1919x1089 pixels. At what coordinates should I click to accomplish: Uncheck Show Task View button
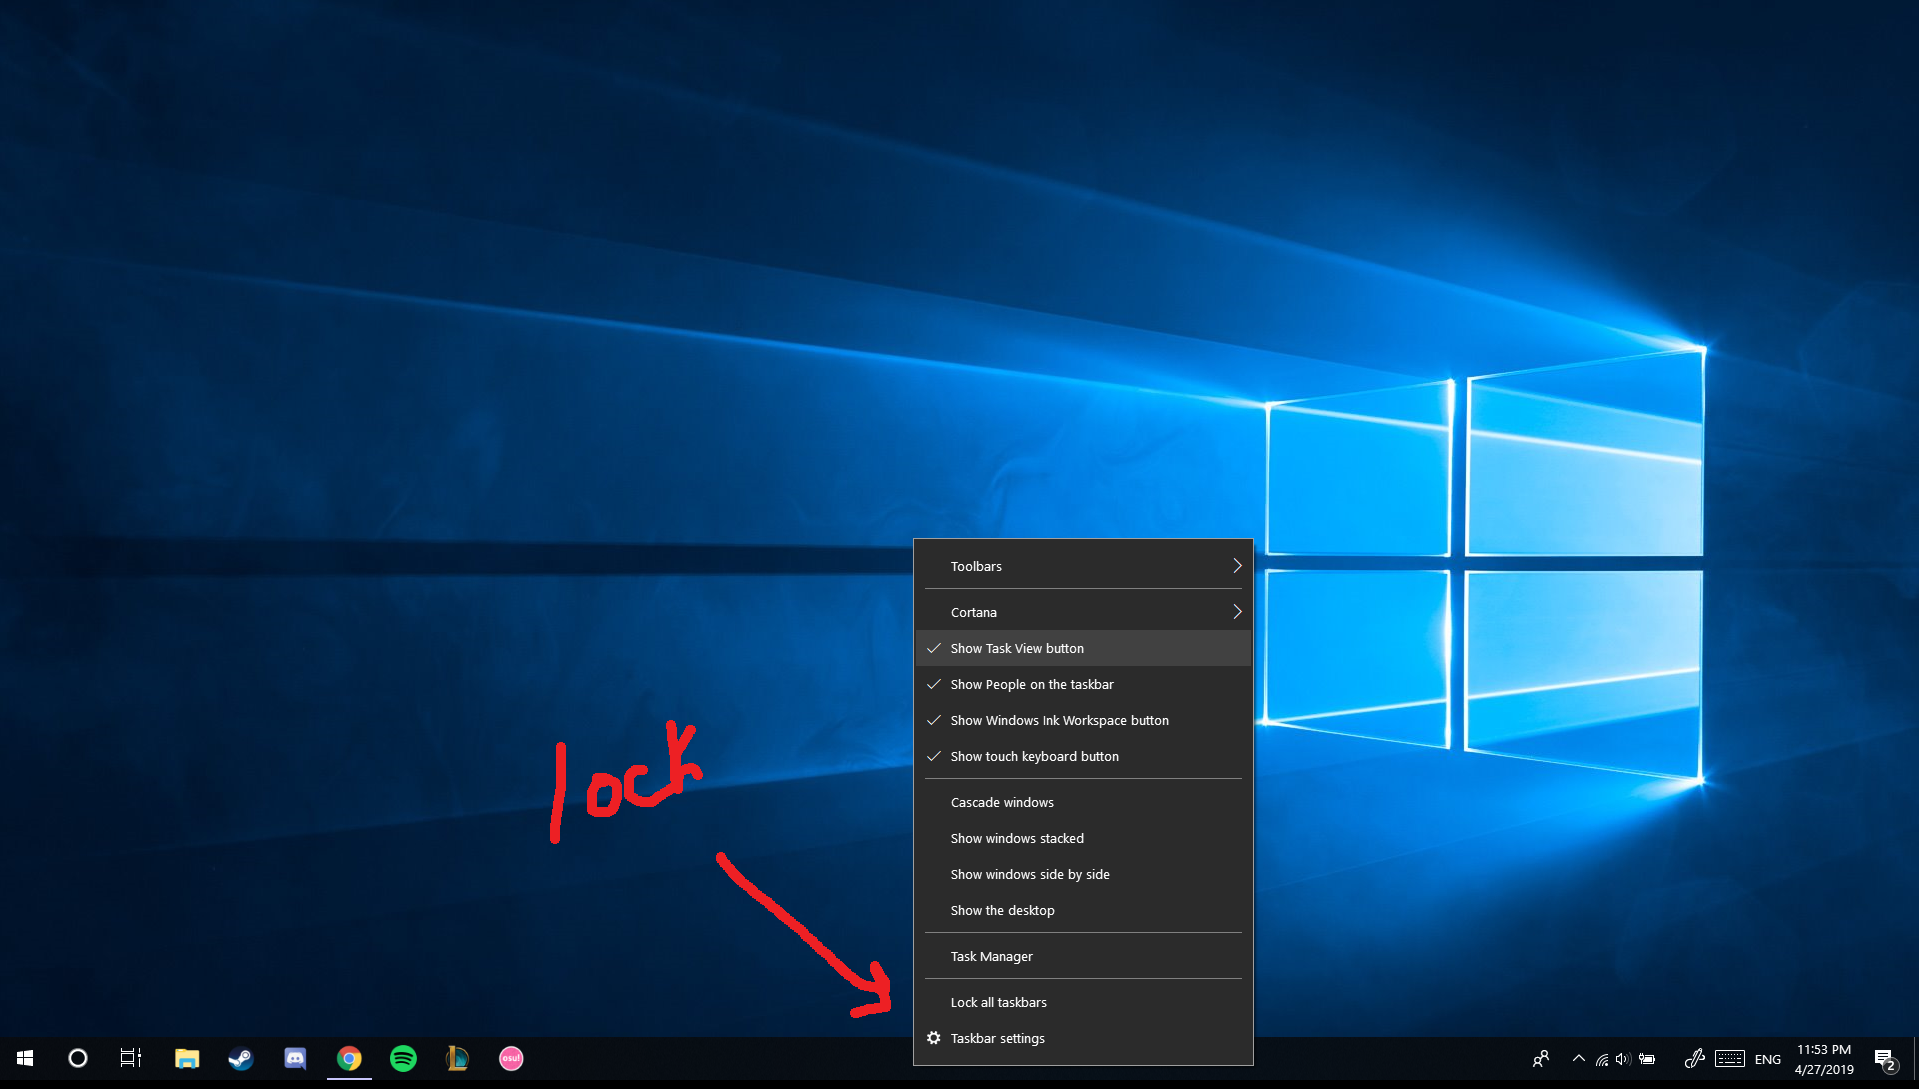point(1083,648)
